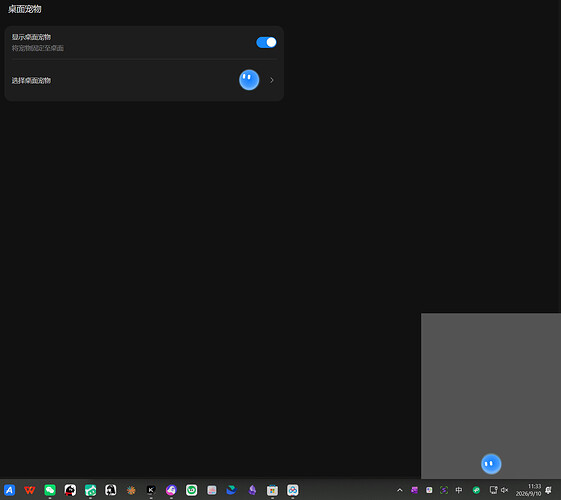Click the white square colorful tray icon

click(x=429, y=490)
